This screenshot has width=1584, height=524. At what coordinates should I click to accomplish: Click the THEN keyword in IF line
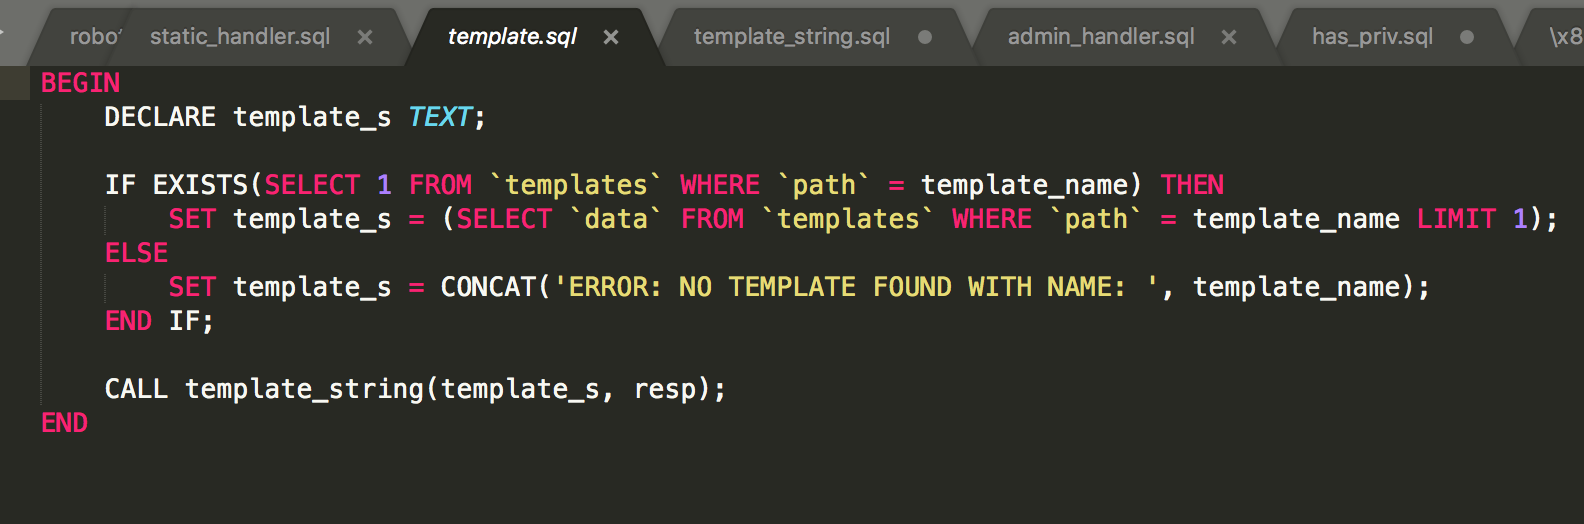coord(1192,185)
